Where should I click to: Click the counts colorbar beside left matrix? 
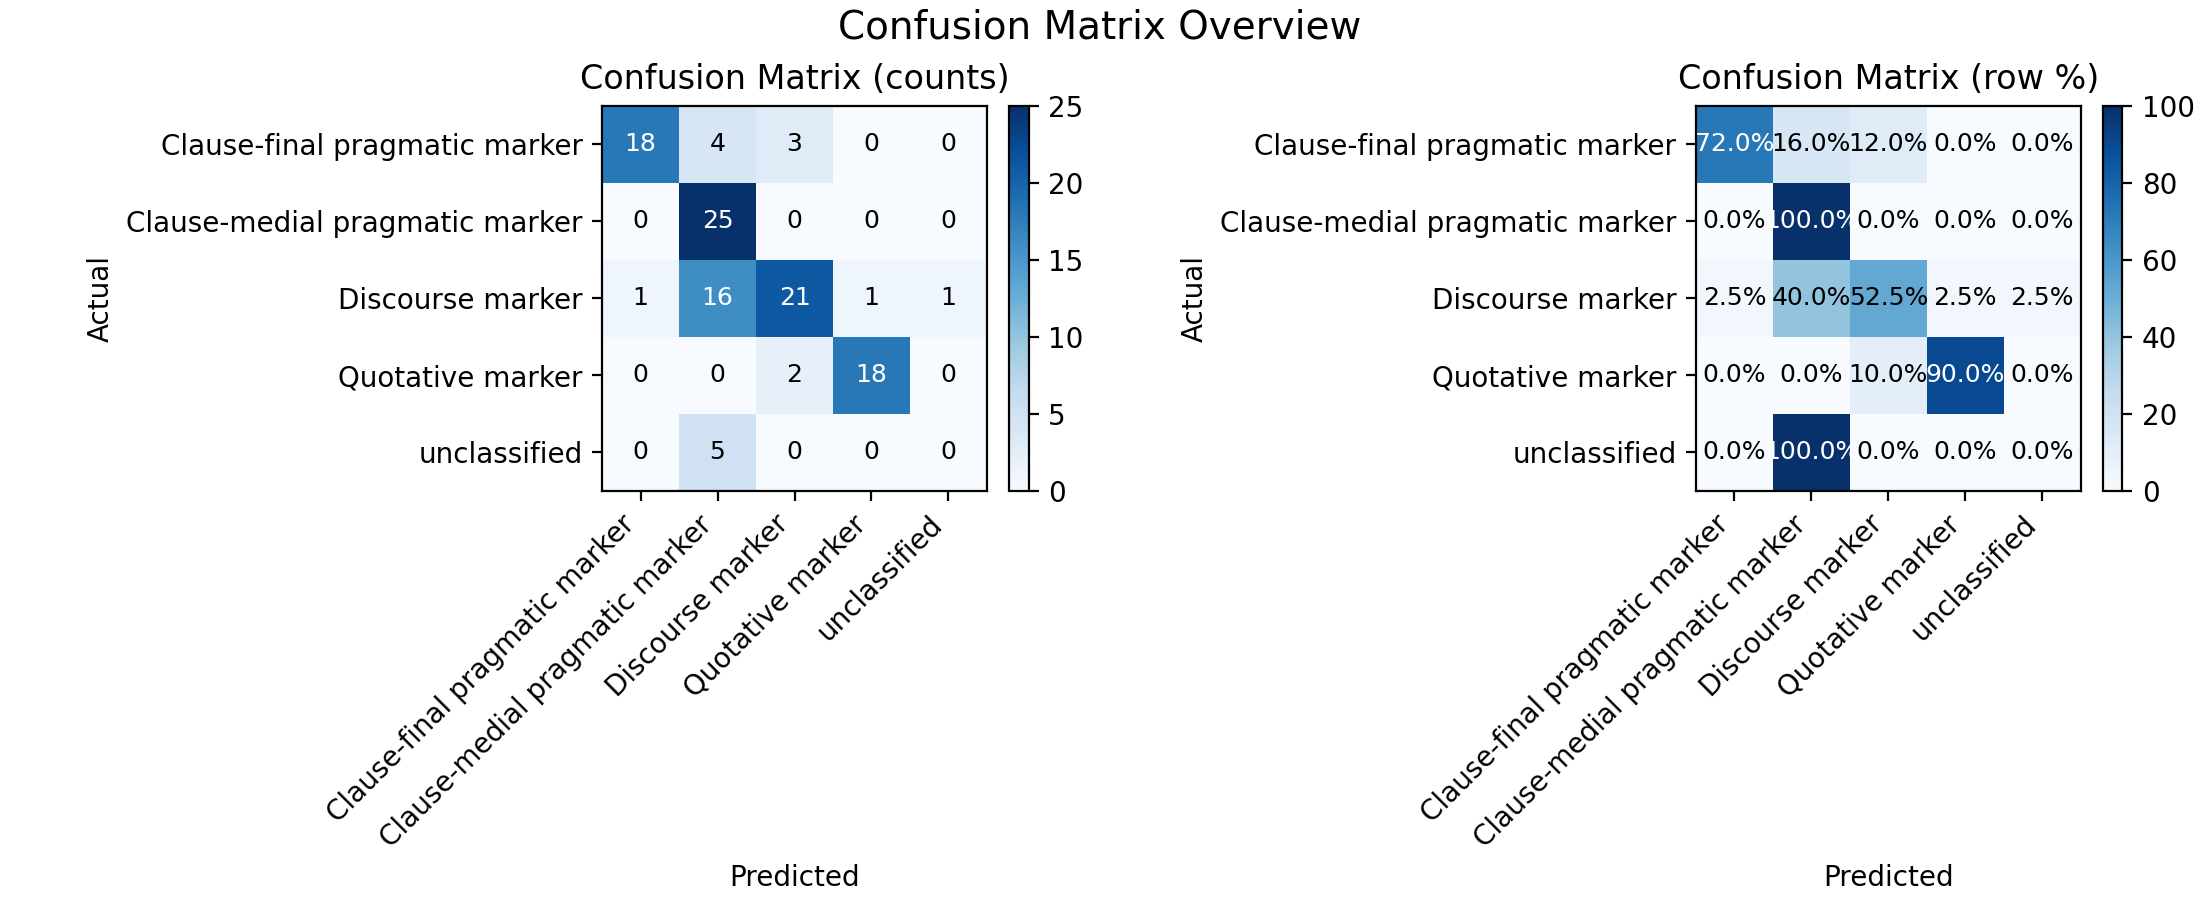point(1018,298)
